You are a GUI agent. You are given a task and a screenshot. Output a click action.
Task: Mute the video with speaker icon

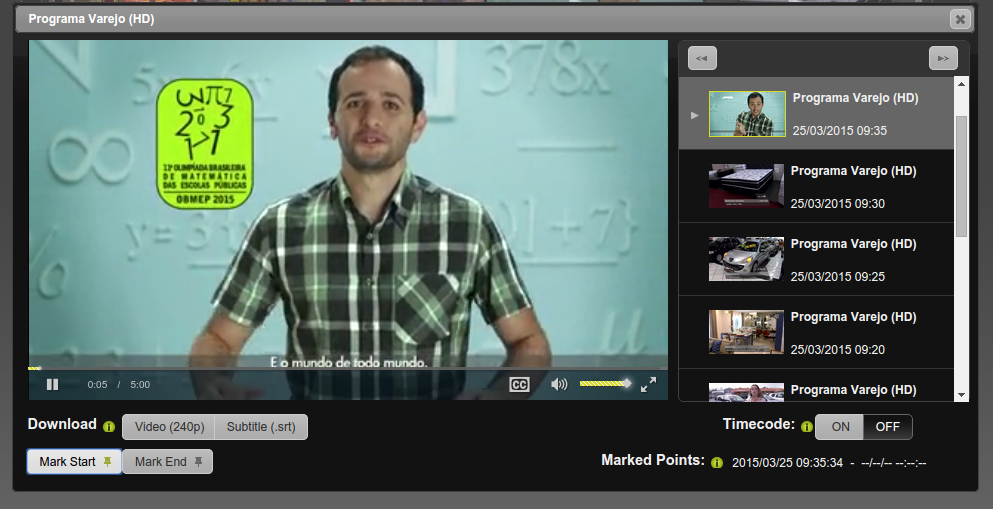click(x=559, y=384)
